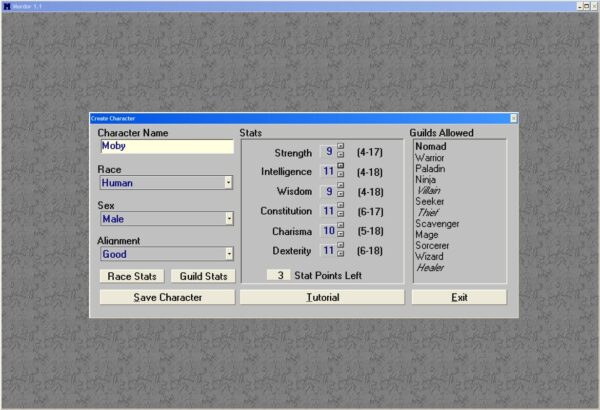Close the Create Character dialog
The height and width of the screenshot is (410, 600).
pyautogui.click(x=514, y=118)
